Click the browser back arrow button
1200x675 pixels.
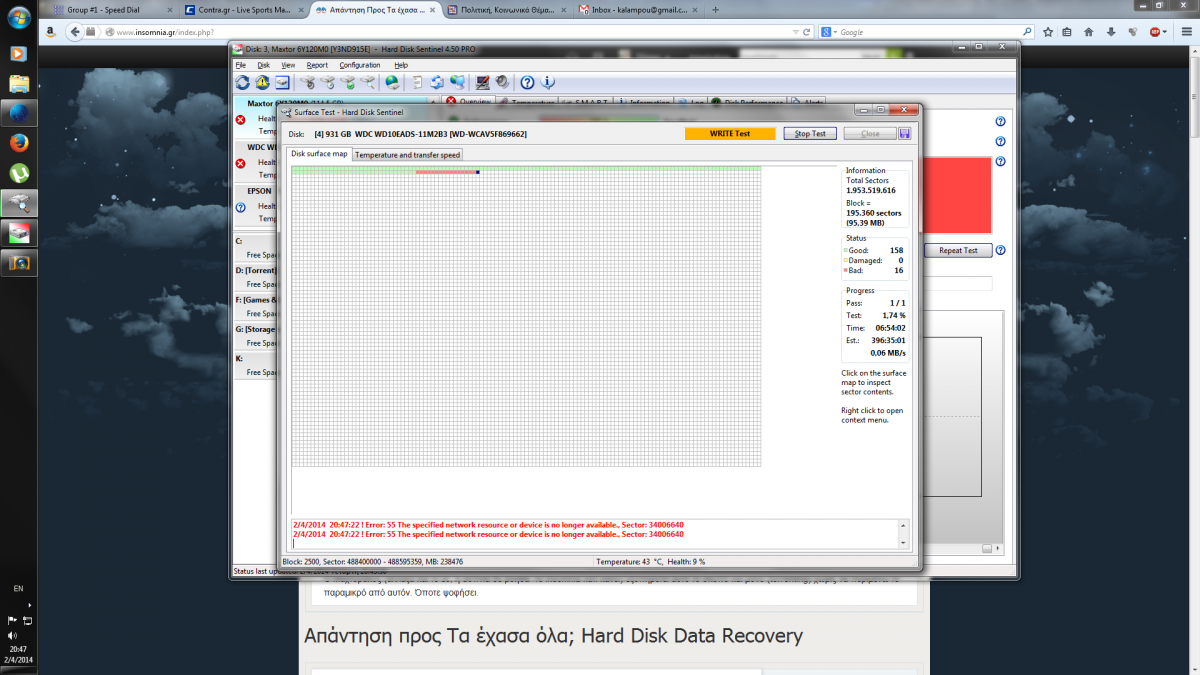pos(74,32)
